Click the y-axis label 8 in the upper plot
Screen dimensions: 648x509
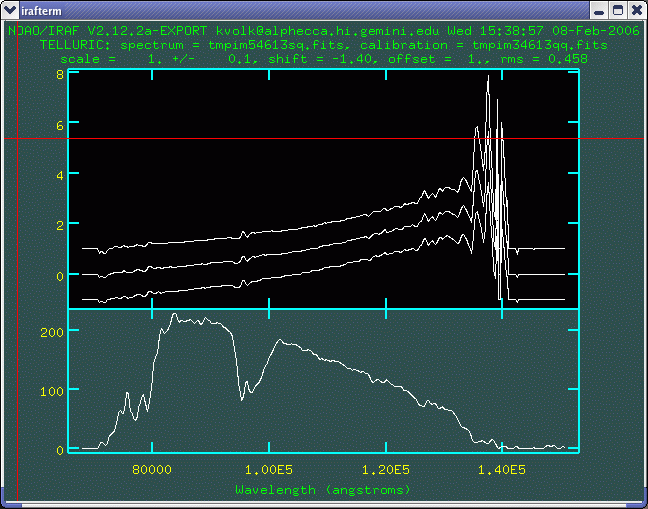(x=60, y=75)
